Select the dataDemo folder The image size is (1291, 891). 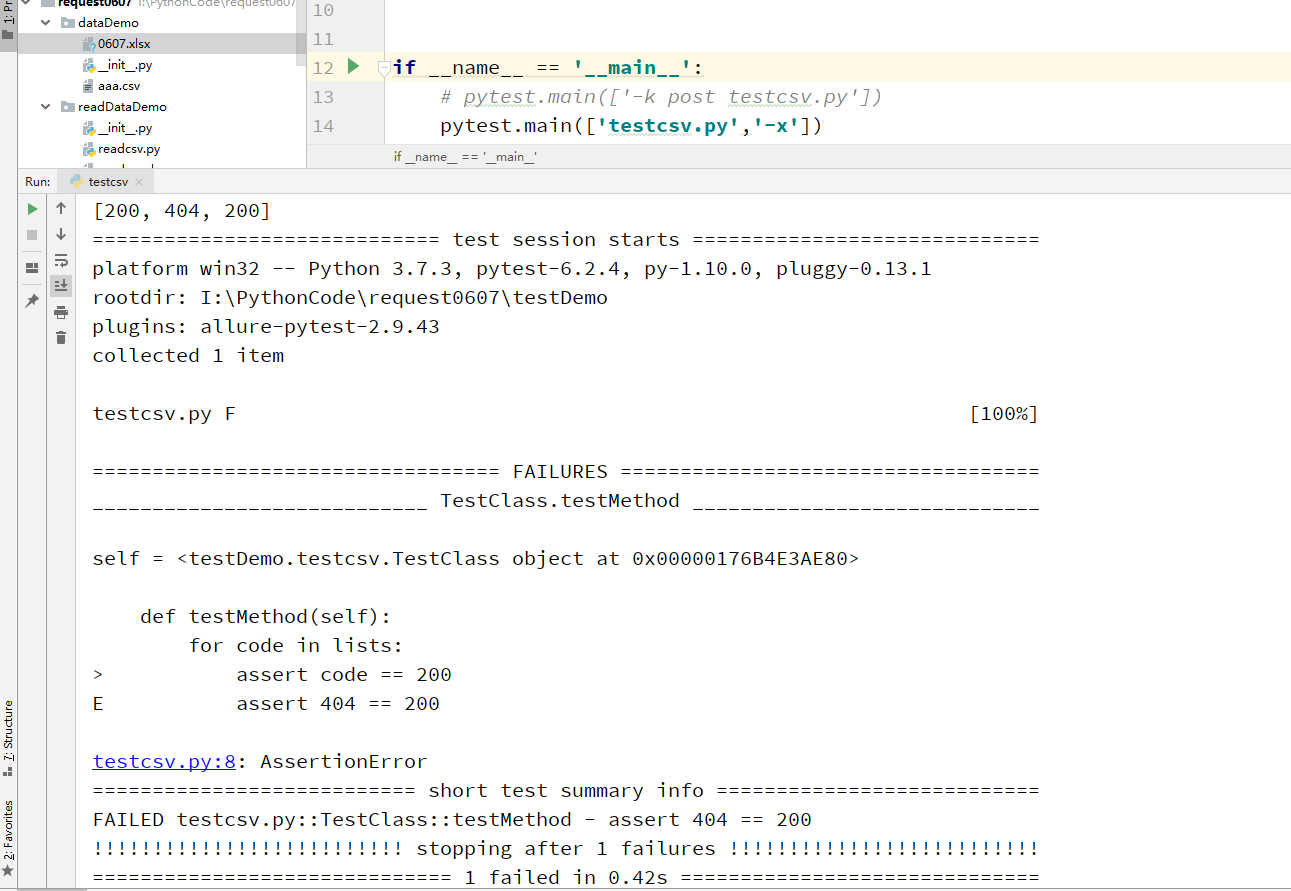point(108,22)
